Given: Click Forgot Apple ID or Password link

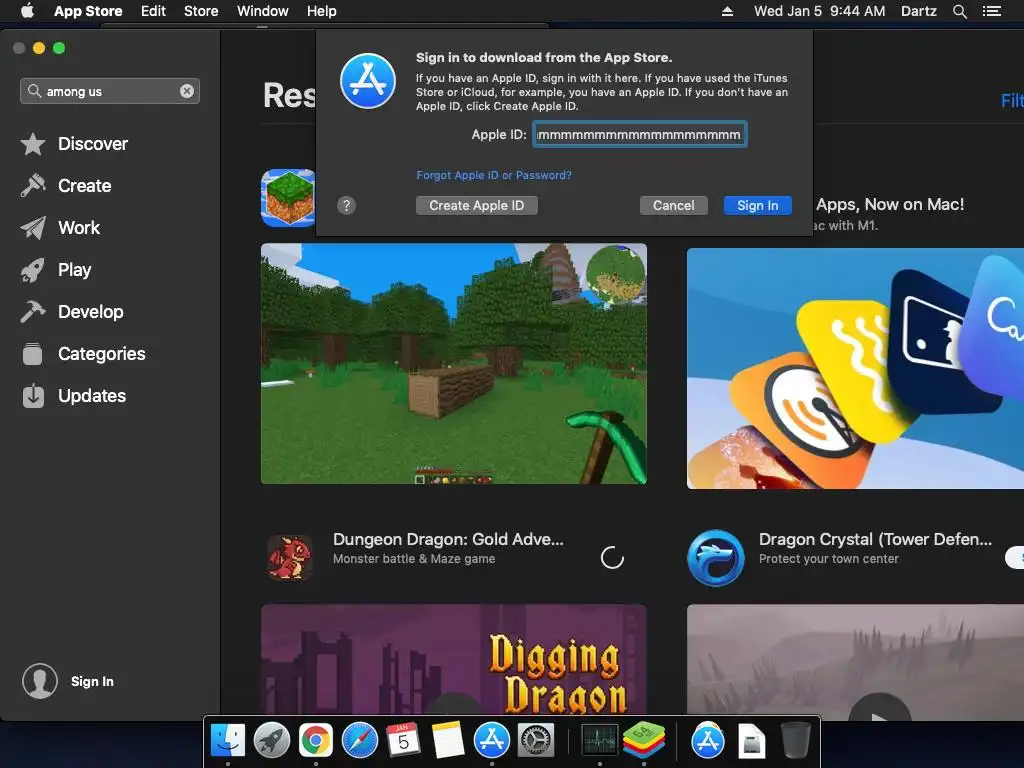Looking at the screenshot, I should point(494,175).
